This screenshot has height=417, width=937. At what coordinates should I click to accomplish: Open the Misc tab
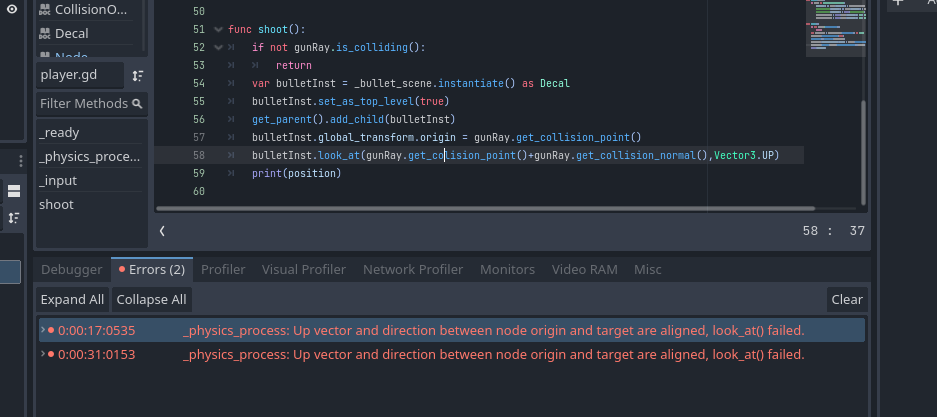coord(648,269)
